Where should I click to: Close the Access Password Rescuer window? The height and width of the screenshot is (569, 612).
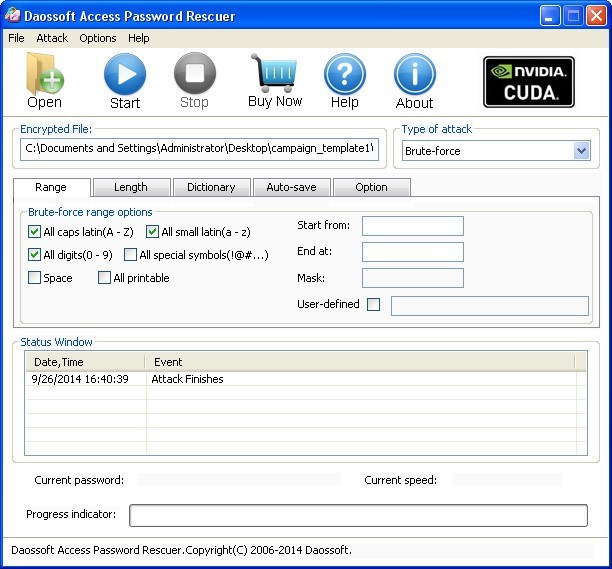click(596, 16)
